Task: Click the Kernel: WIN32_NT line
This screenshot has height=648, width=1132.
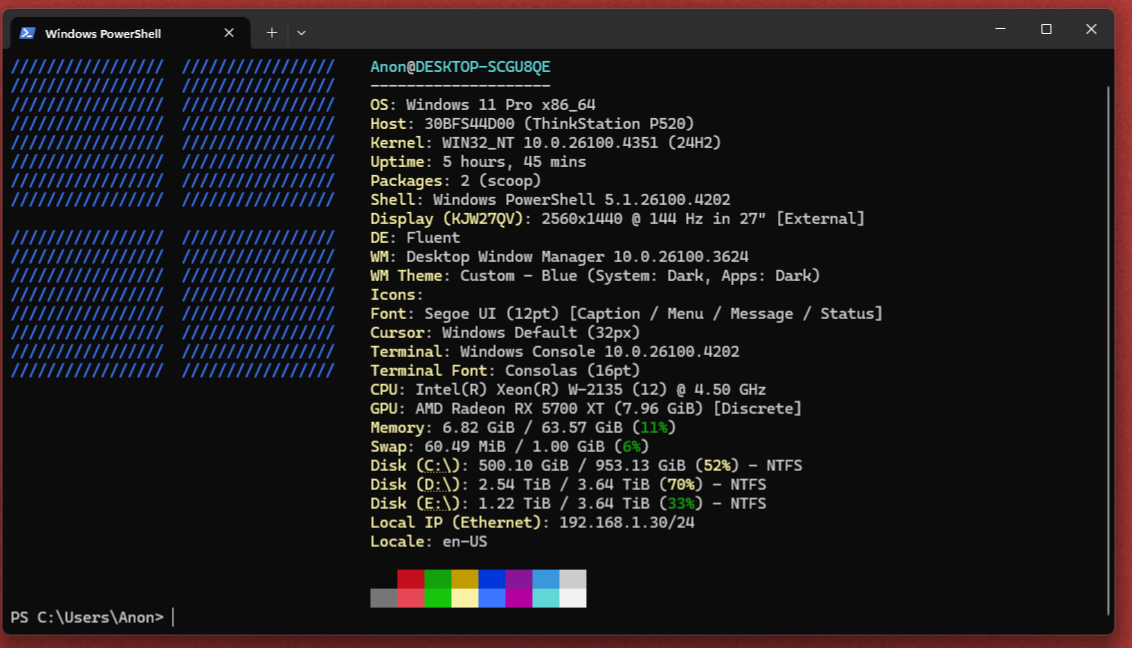Action: click(546, 143)
